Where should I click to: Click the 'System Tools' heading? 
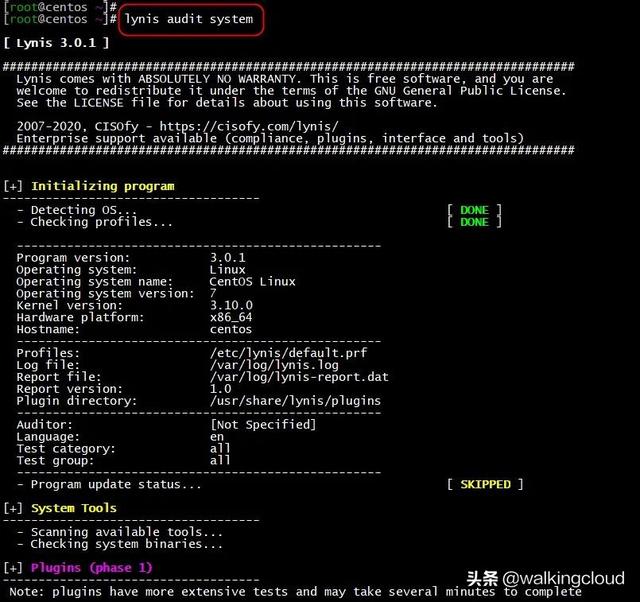74,508
